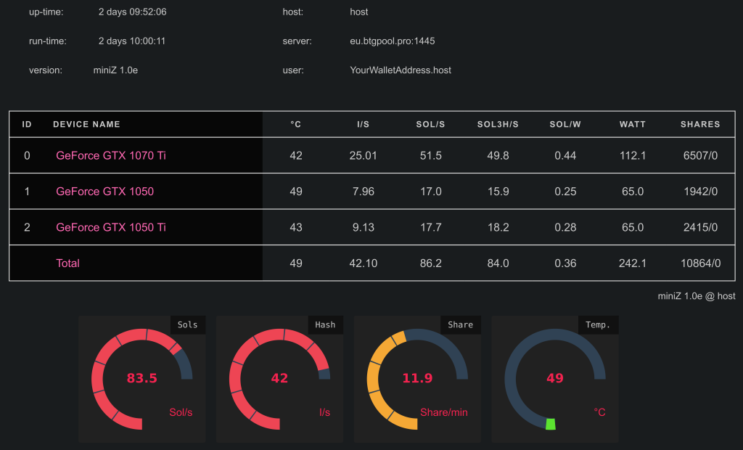743x450 pixels.
Task: Select the GeForce GTX 1050 Ti device
Action: 111,227
